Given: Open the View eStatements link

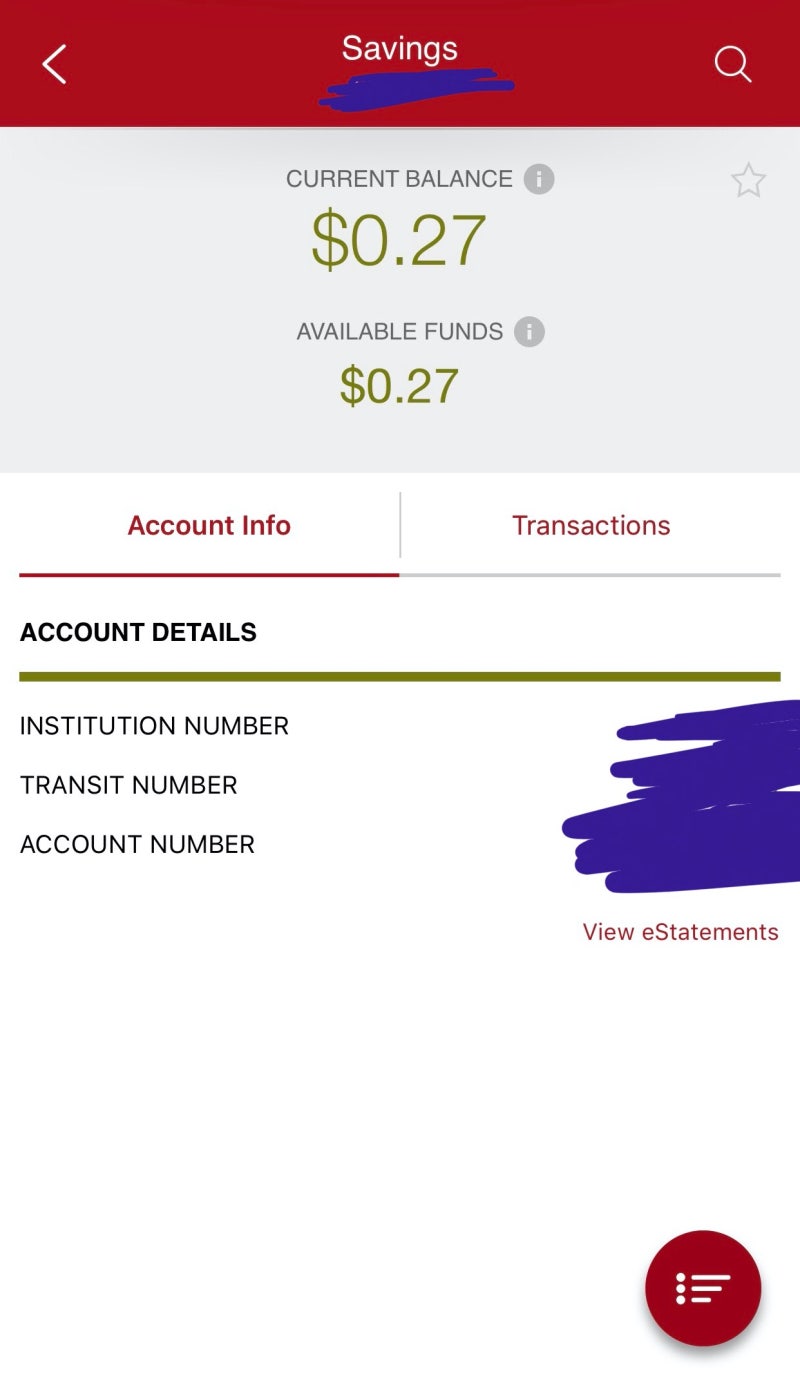Looking at the screenshot, I should point(680,932).
